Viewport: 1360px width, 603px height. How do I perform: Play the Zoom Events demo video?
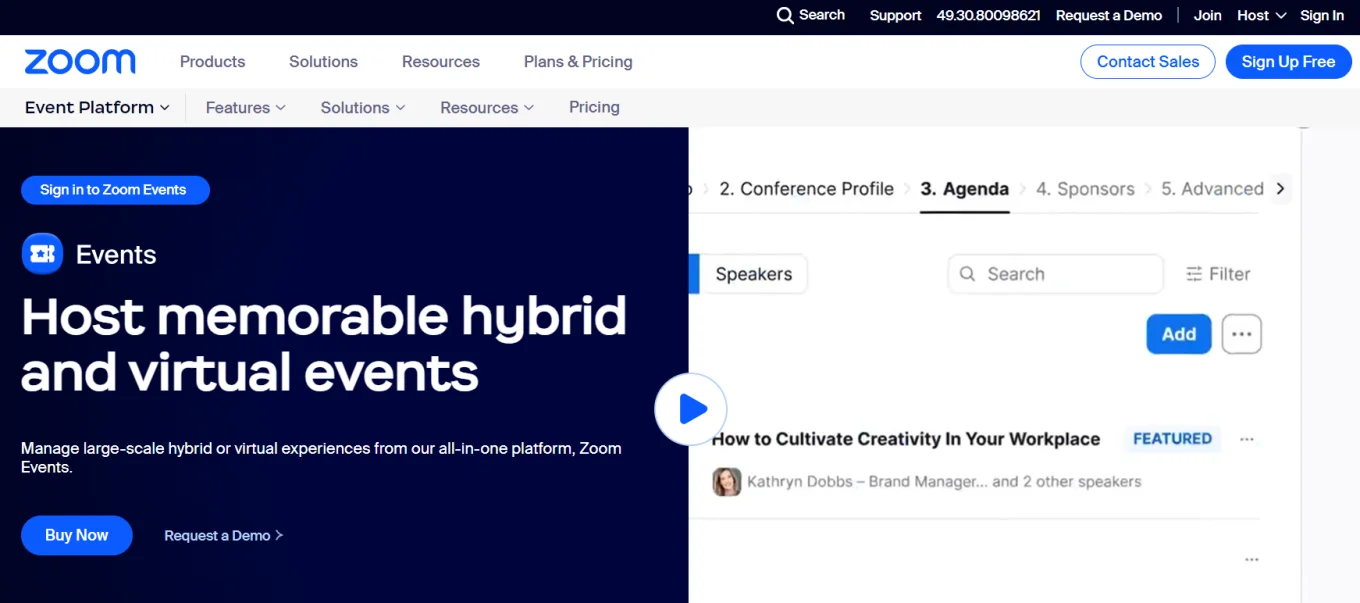click(x=690, y=408)
